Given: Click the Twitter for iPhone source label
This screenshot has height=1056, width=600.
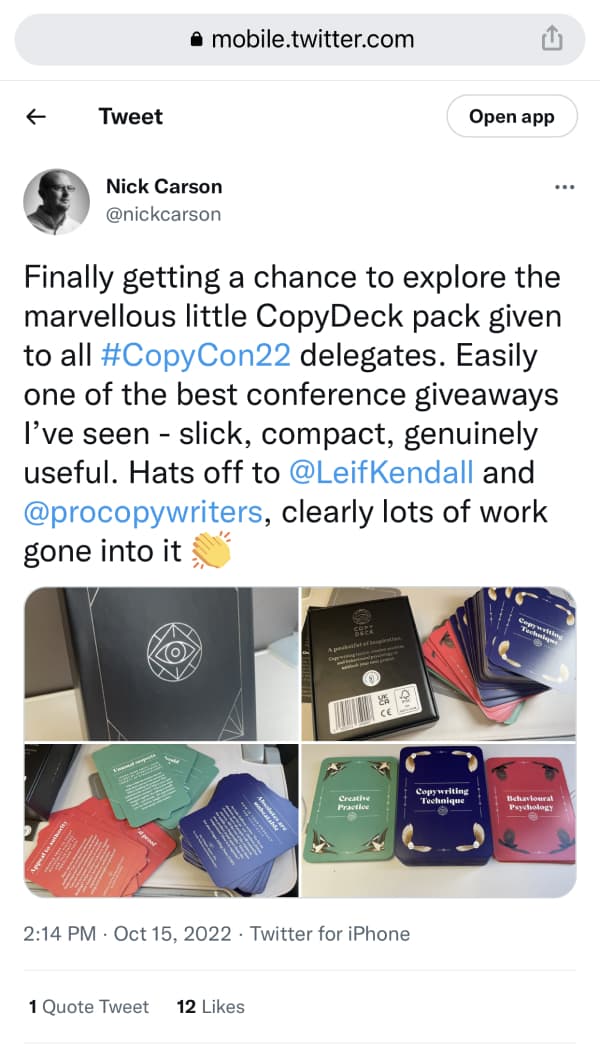Looking at the screenshot, I should pos(330,934).
